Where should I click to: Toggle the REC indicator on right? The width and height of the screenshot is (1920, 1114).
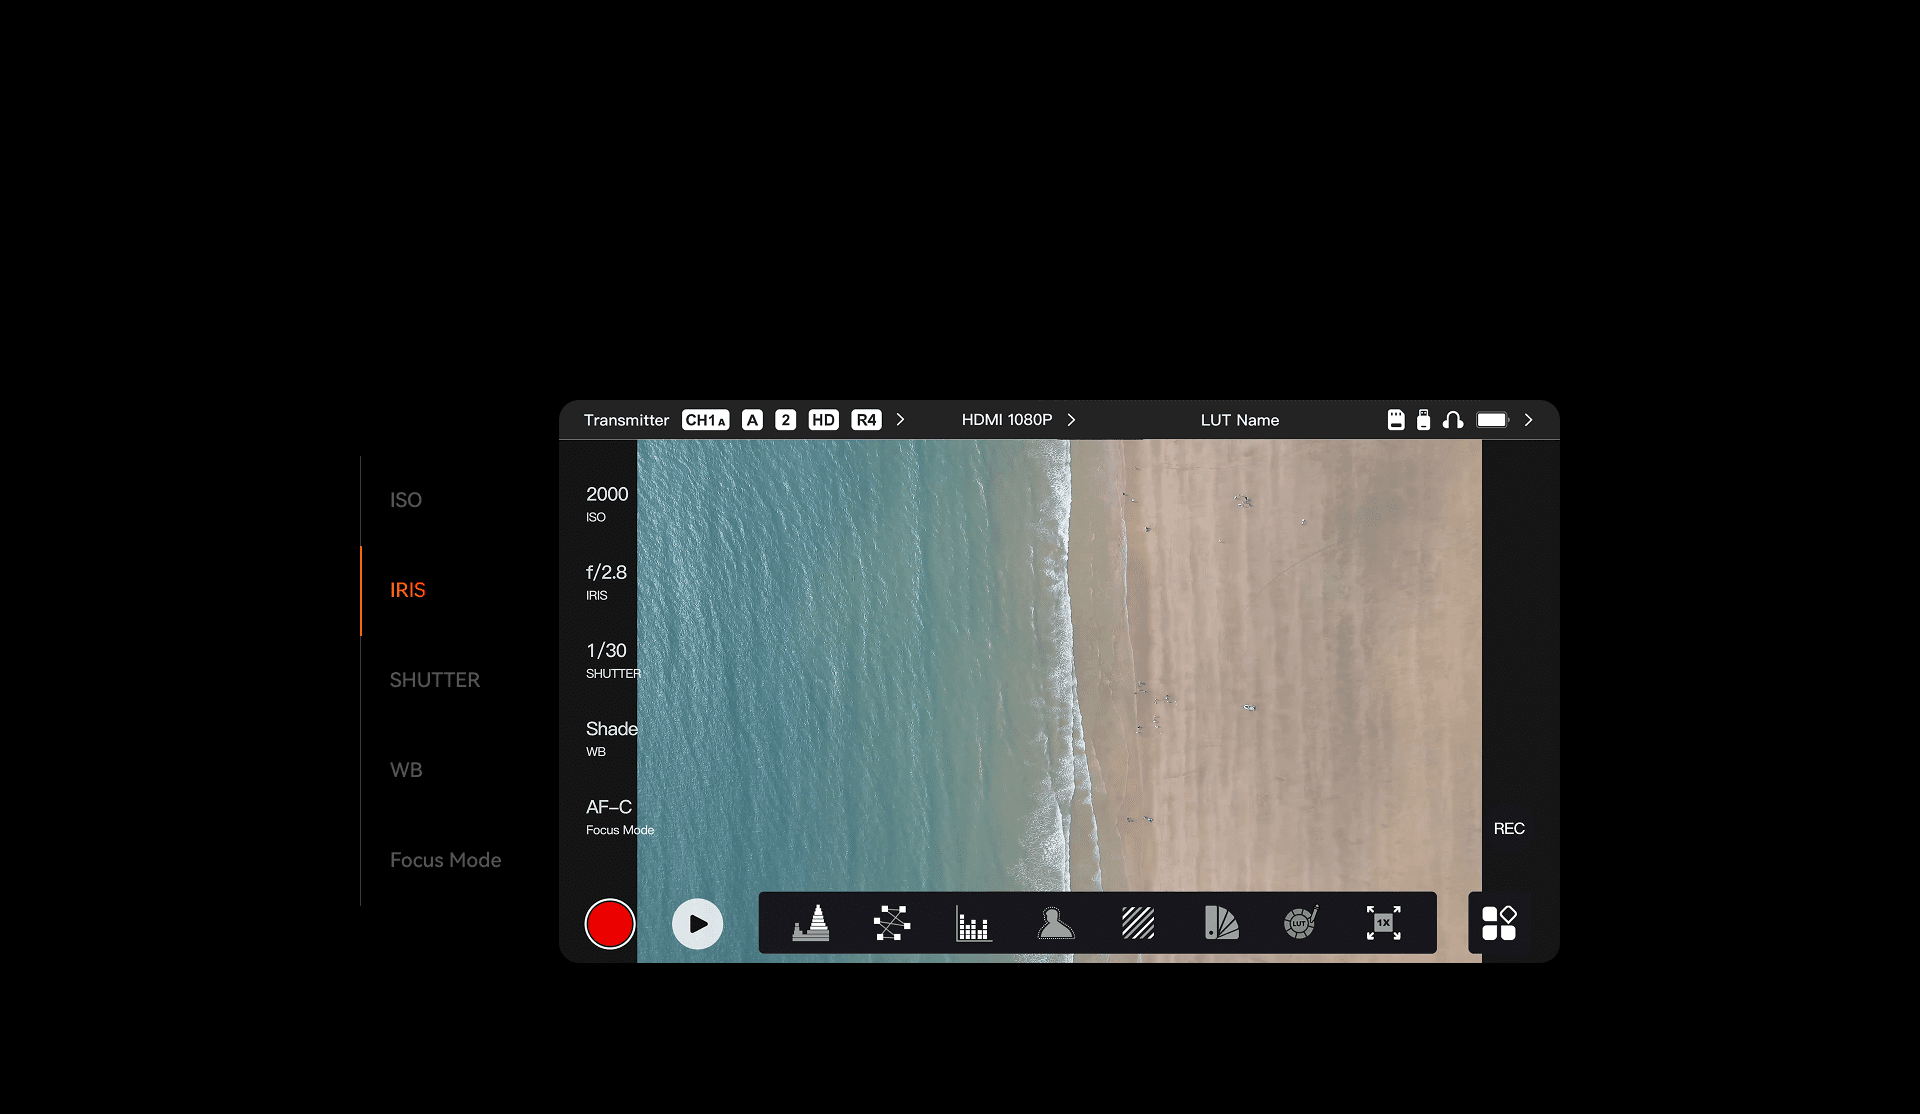[x=1509, y=828]
